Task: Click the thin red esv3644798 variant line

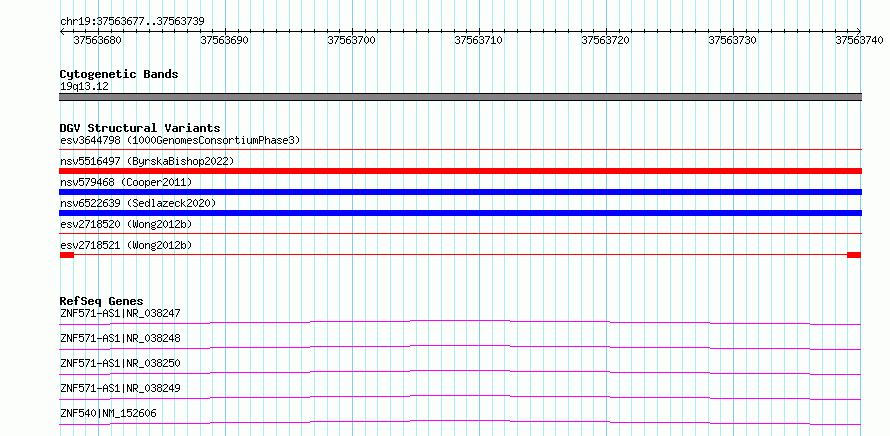Action: pos(461,150)
